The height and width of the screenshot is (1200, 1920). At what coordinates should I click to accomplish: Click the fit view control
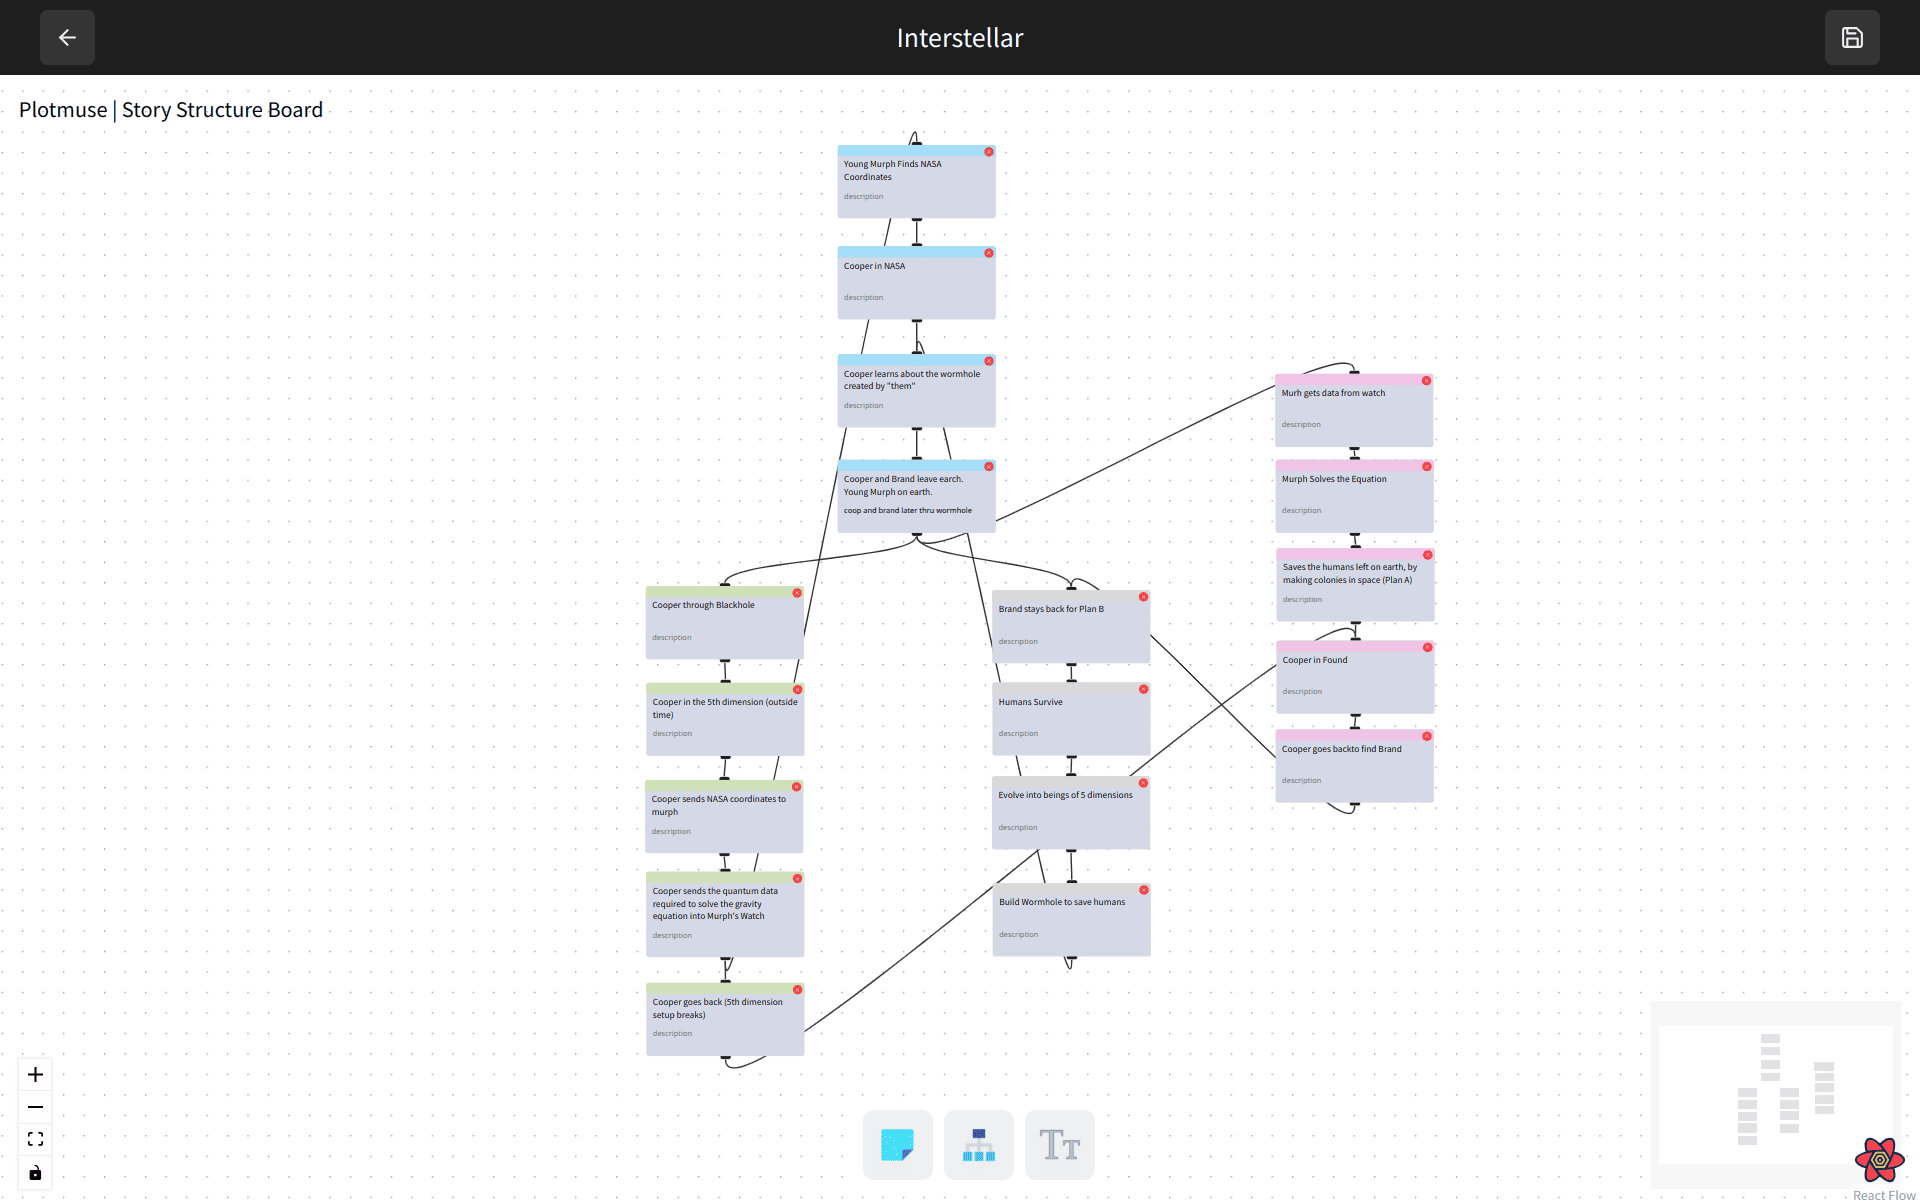coord(35,1139)
